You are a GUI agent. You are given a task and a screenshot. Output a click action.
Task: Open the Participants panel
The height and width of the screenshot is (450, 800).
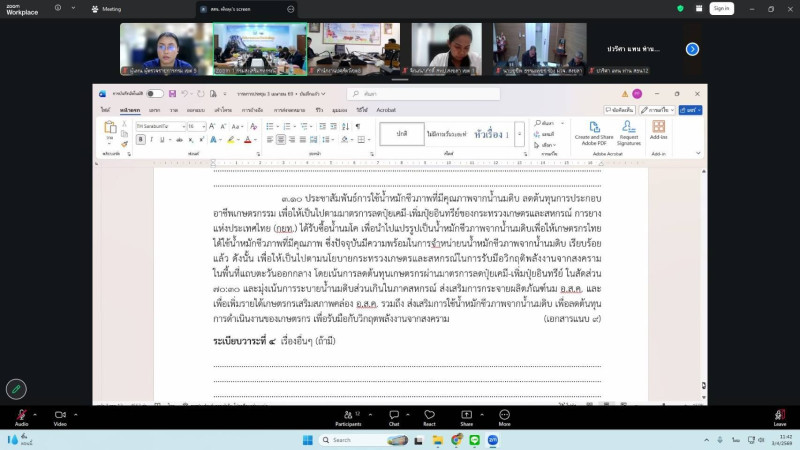tap(348, 415)
